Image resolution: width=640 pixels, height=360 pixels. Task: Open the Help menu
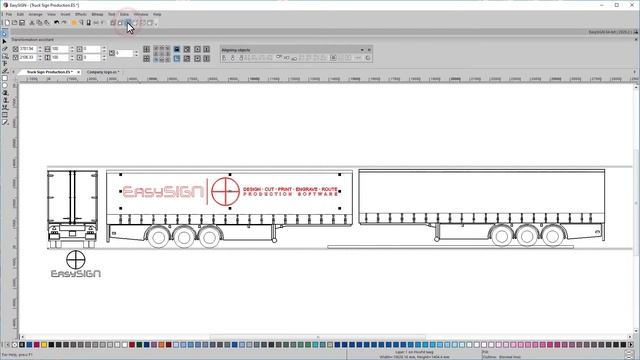157,14
